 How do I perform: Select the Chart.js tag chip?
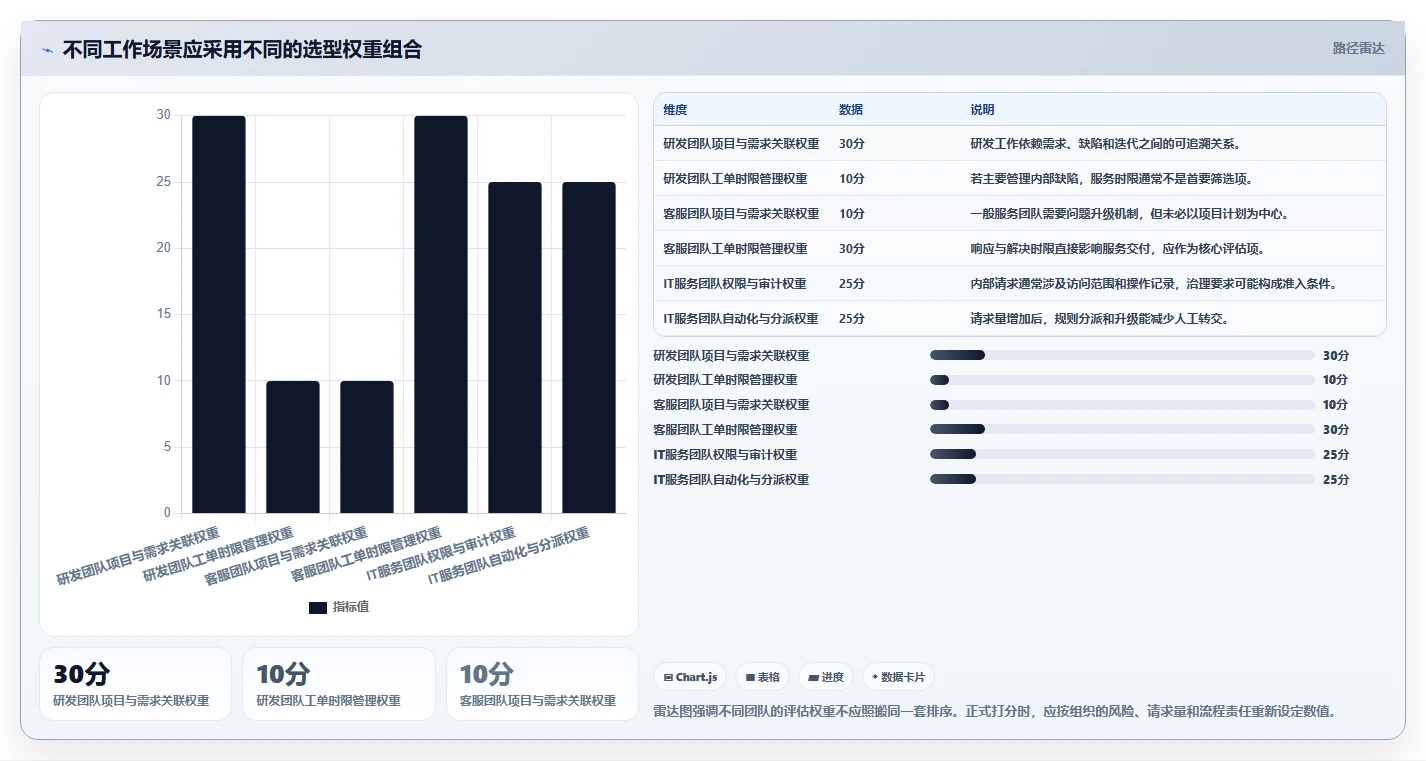pos(690,677)
